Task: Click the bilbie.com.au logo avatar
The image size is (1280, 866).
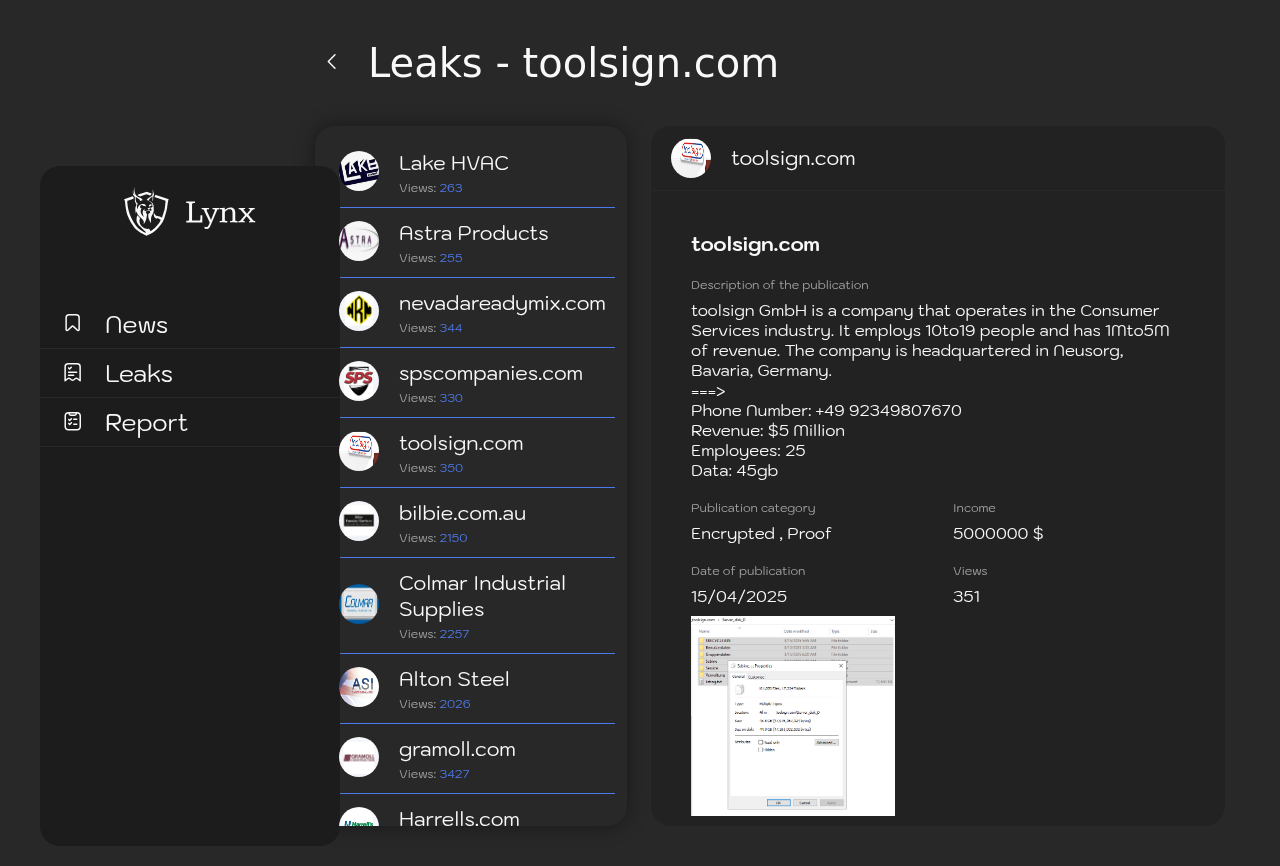Action: click(x=359, y=521)
